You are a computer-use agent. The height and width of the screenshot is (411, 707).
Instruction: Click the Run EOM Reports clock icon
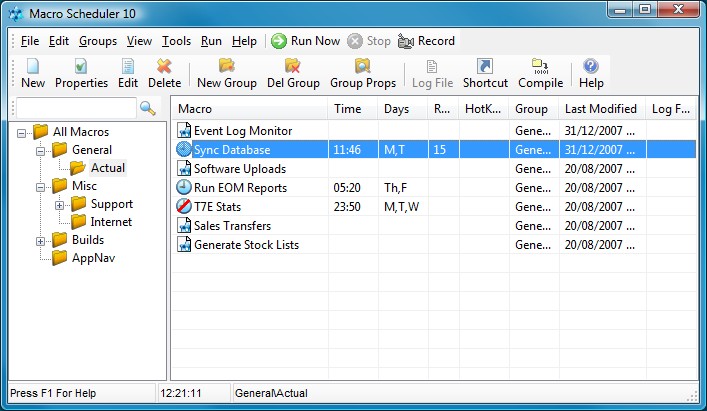coord(184,187)
